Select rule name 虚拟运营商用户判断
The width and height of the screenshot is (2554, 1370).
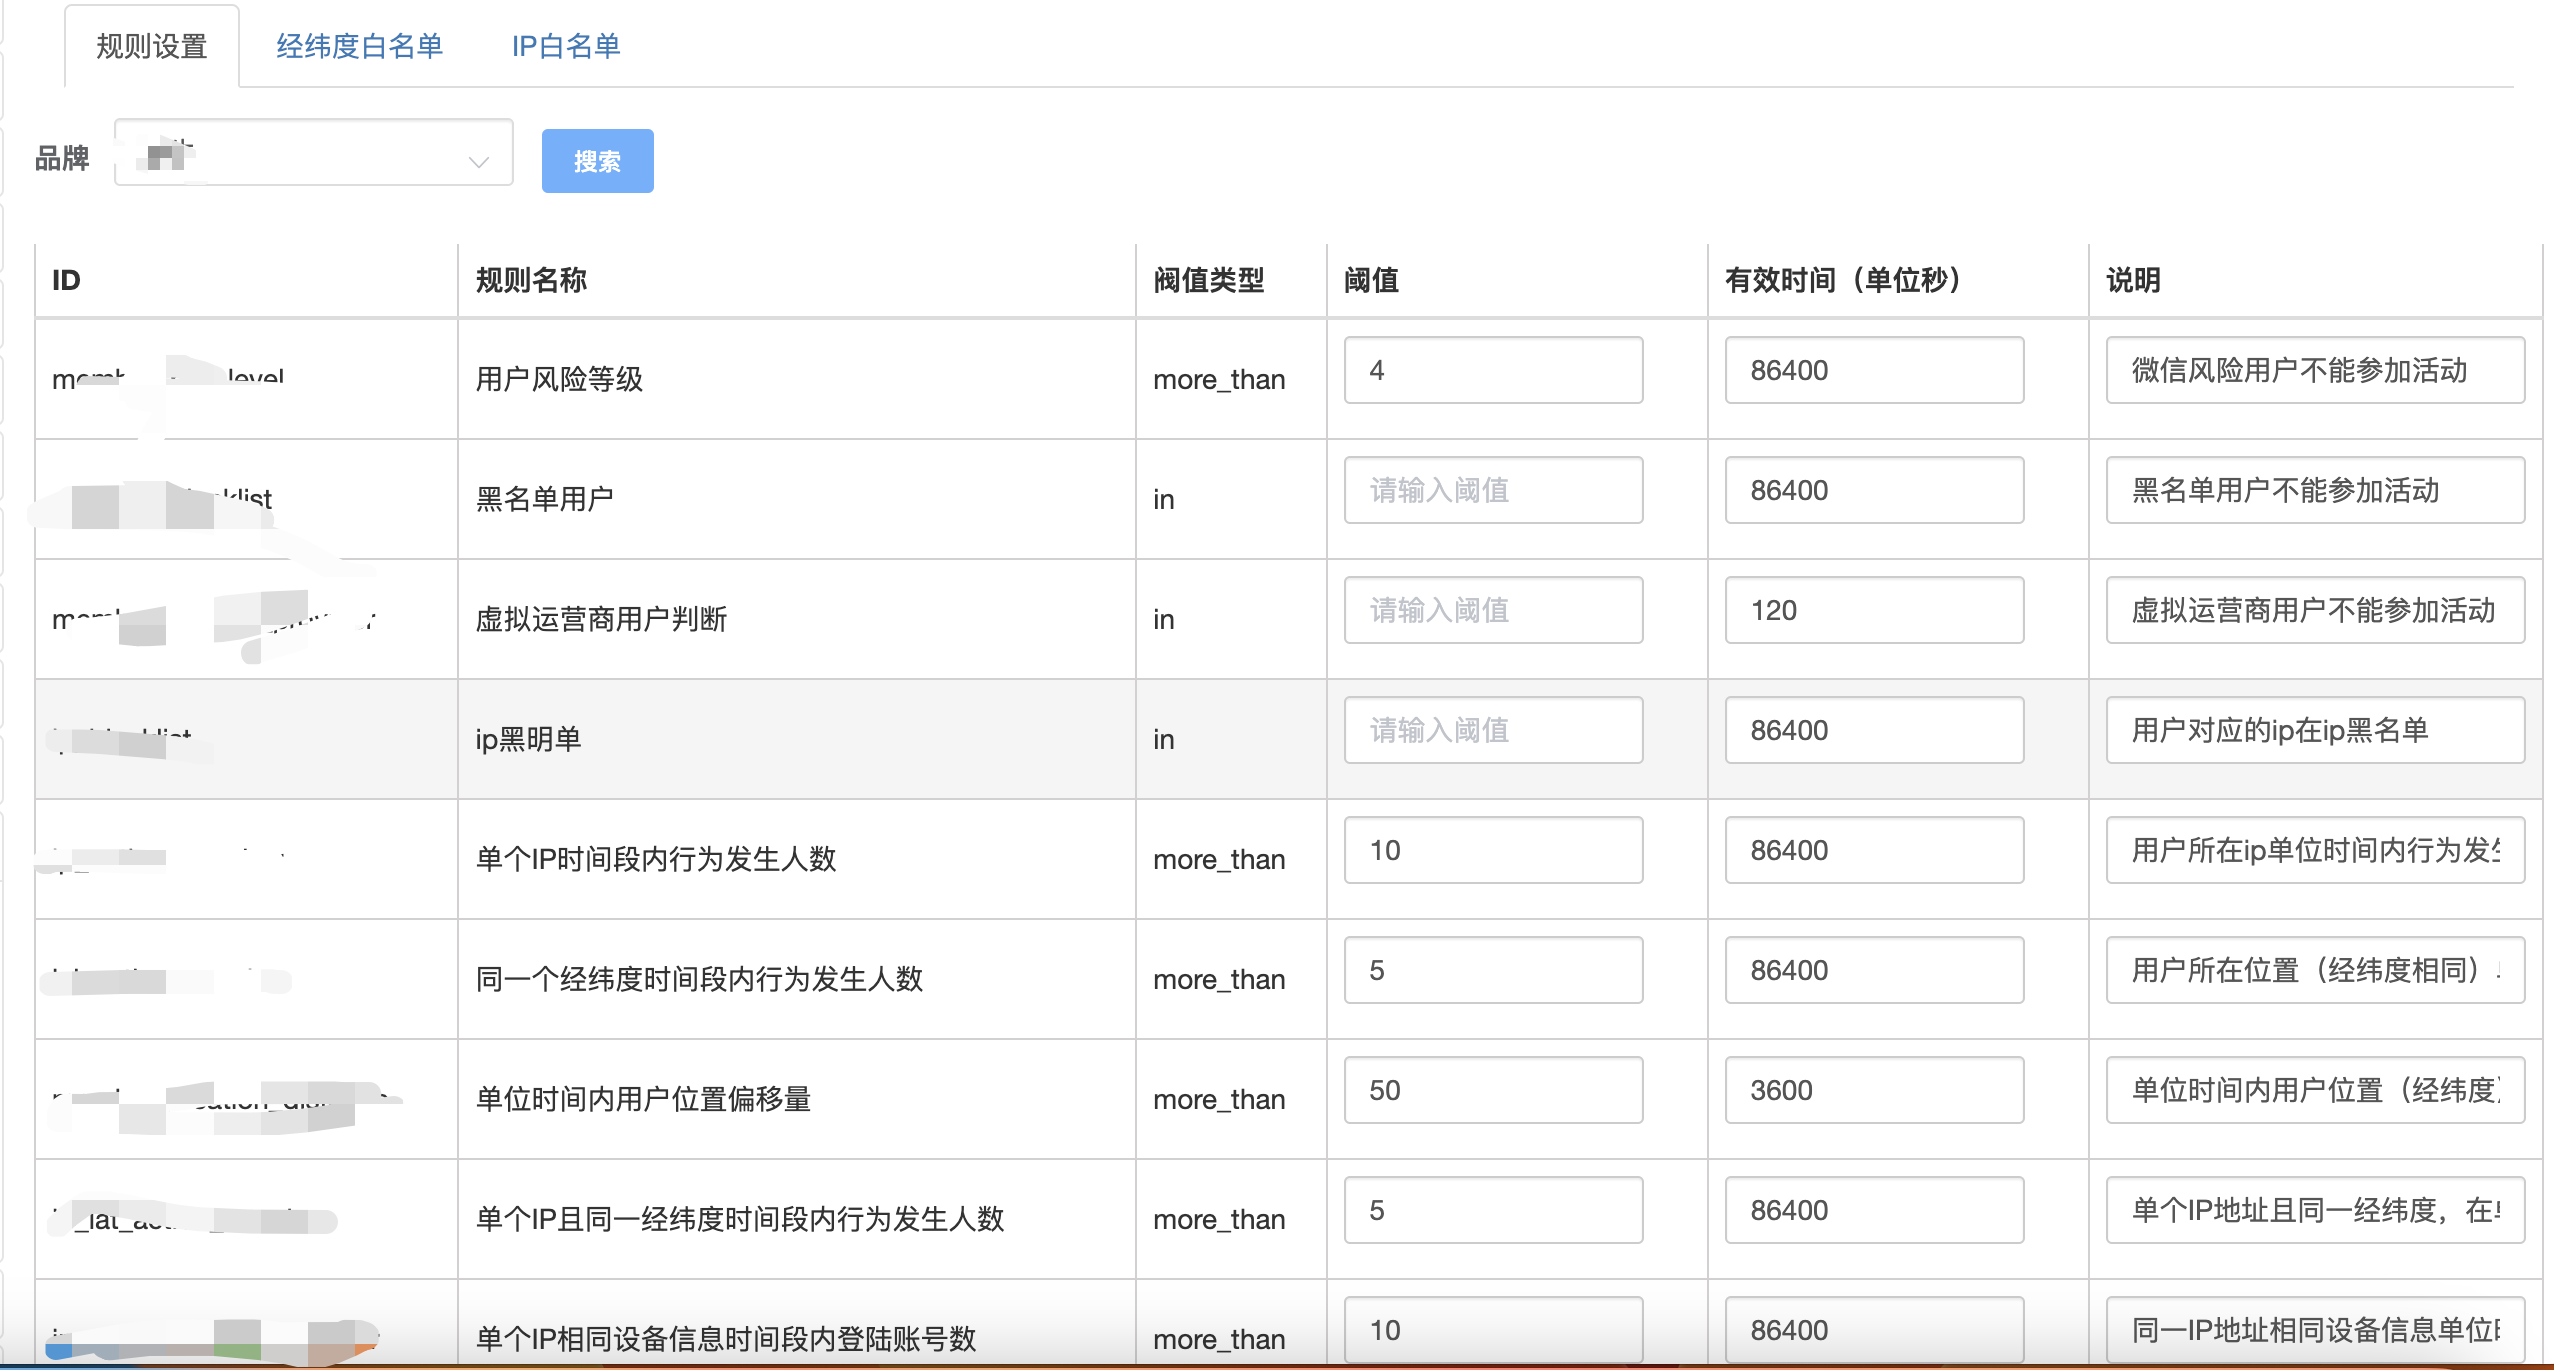[x=601, y=619]
